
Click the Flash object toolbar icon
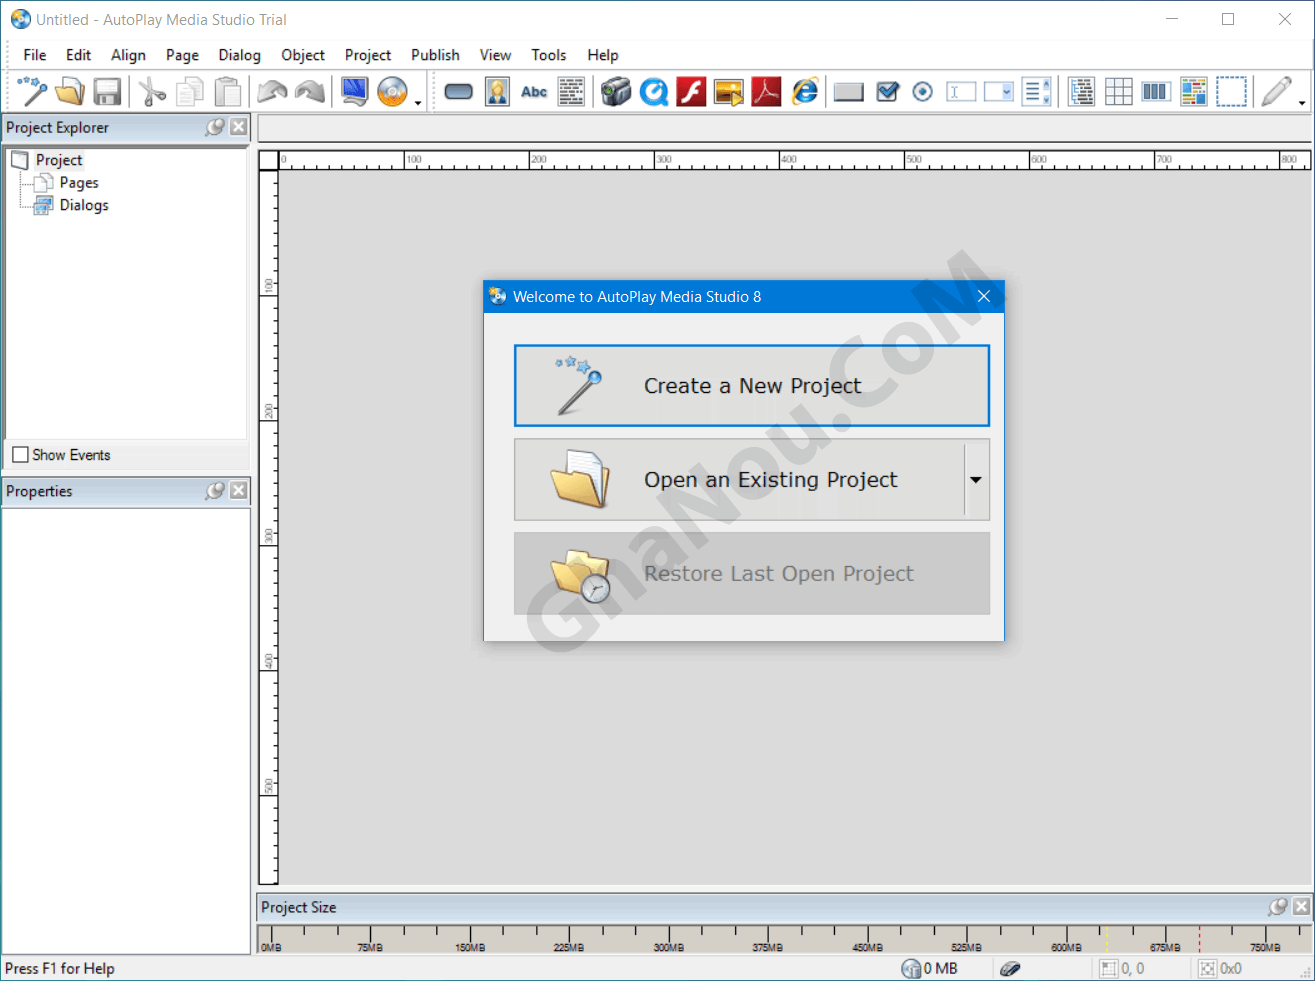pos(691,92)
